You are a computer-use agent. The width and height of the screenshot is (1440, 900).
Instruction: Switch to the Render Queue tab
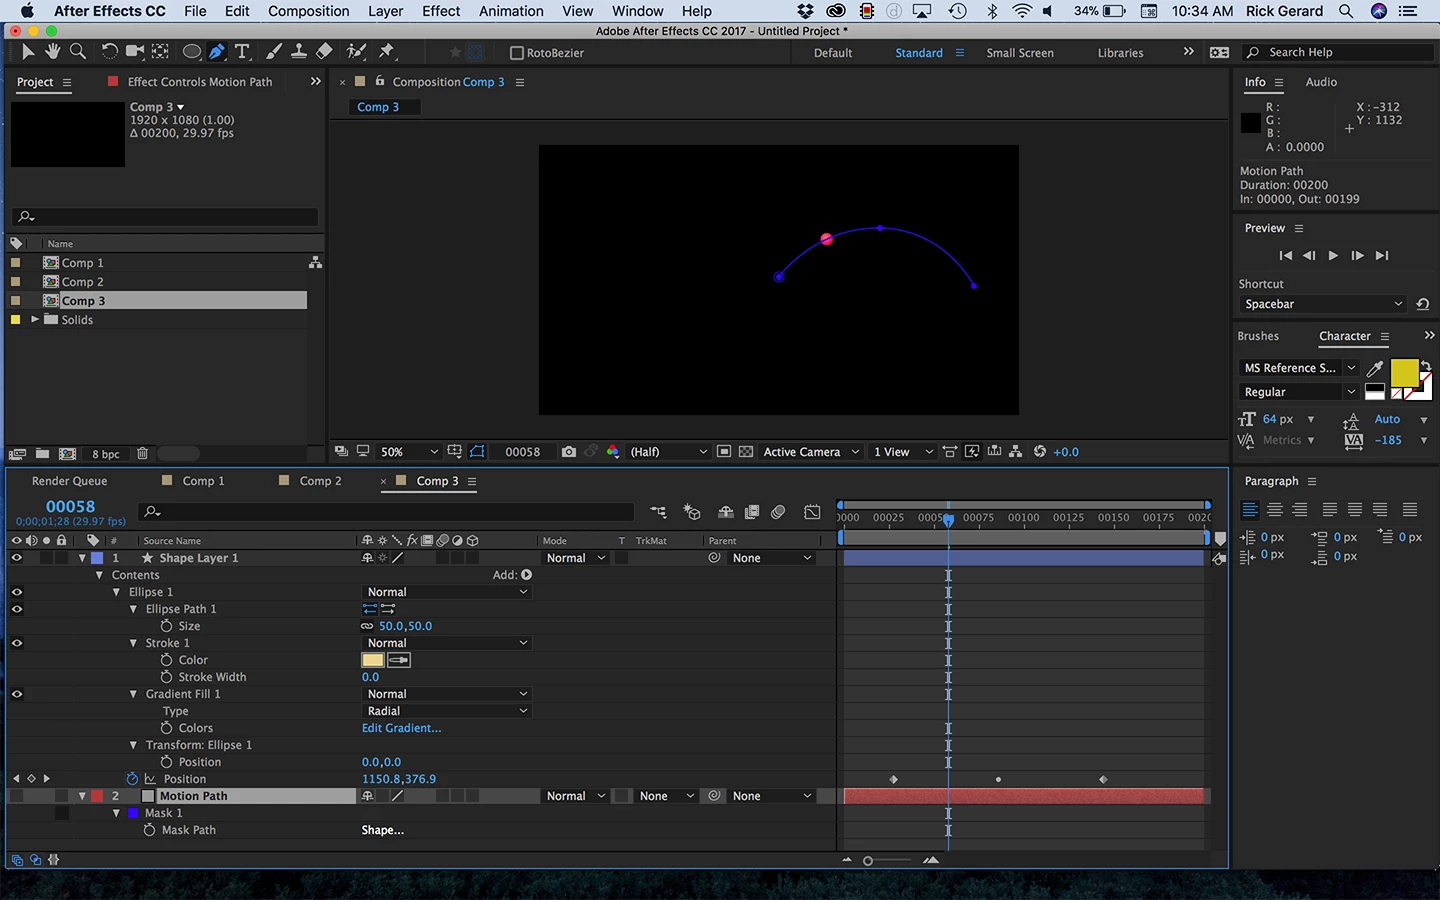[69, 481]
